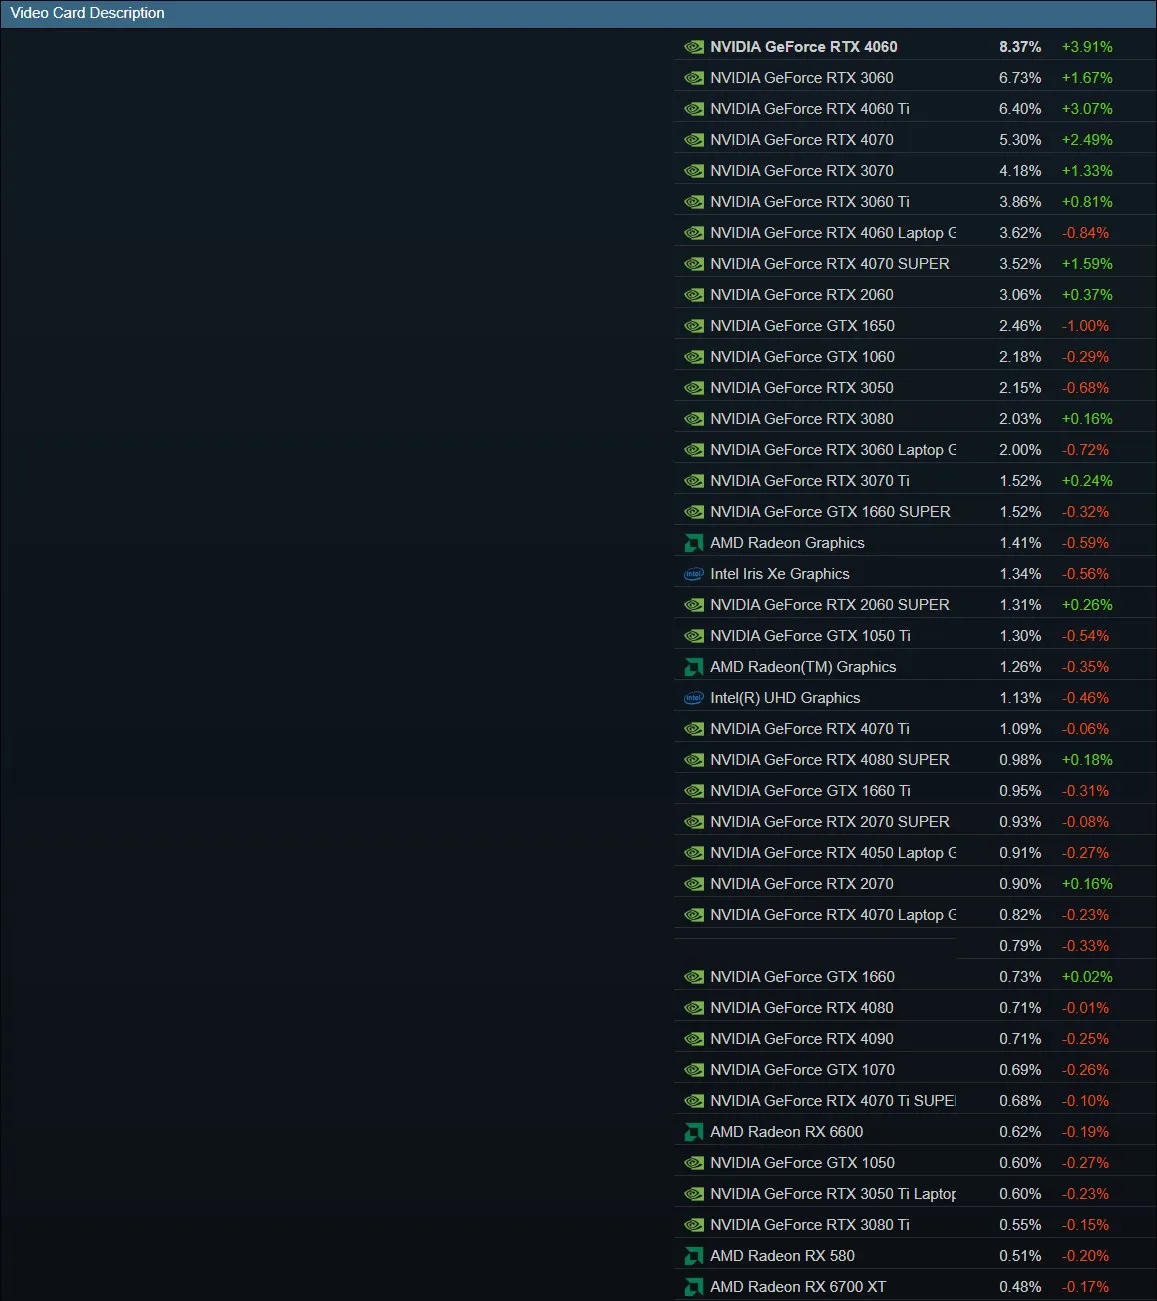The image size is (1157, 1301).
Task: Click NVIDIA icon for RTX 4060 Ti
Action: 694,109
